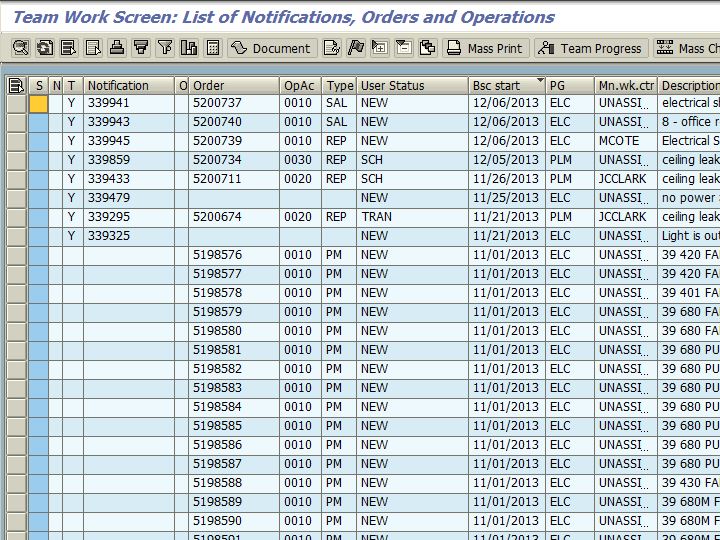Toggle row selector for notification 339941
720x540 pixels.
[16, 104]
